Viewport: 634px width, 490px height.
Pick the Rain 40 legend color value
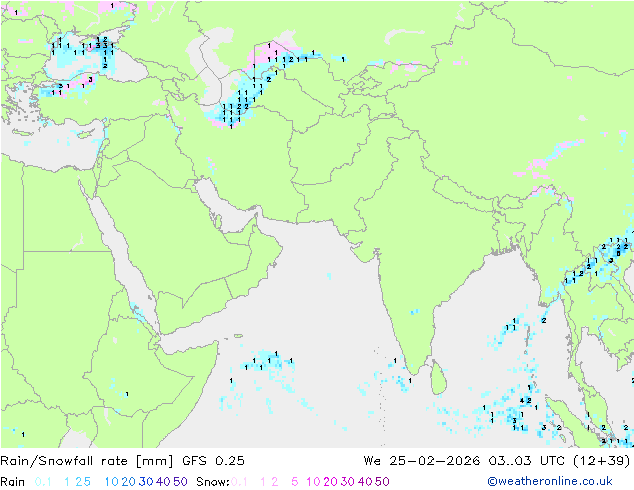tap(163, 482)
